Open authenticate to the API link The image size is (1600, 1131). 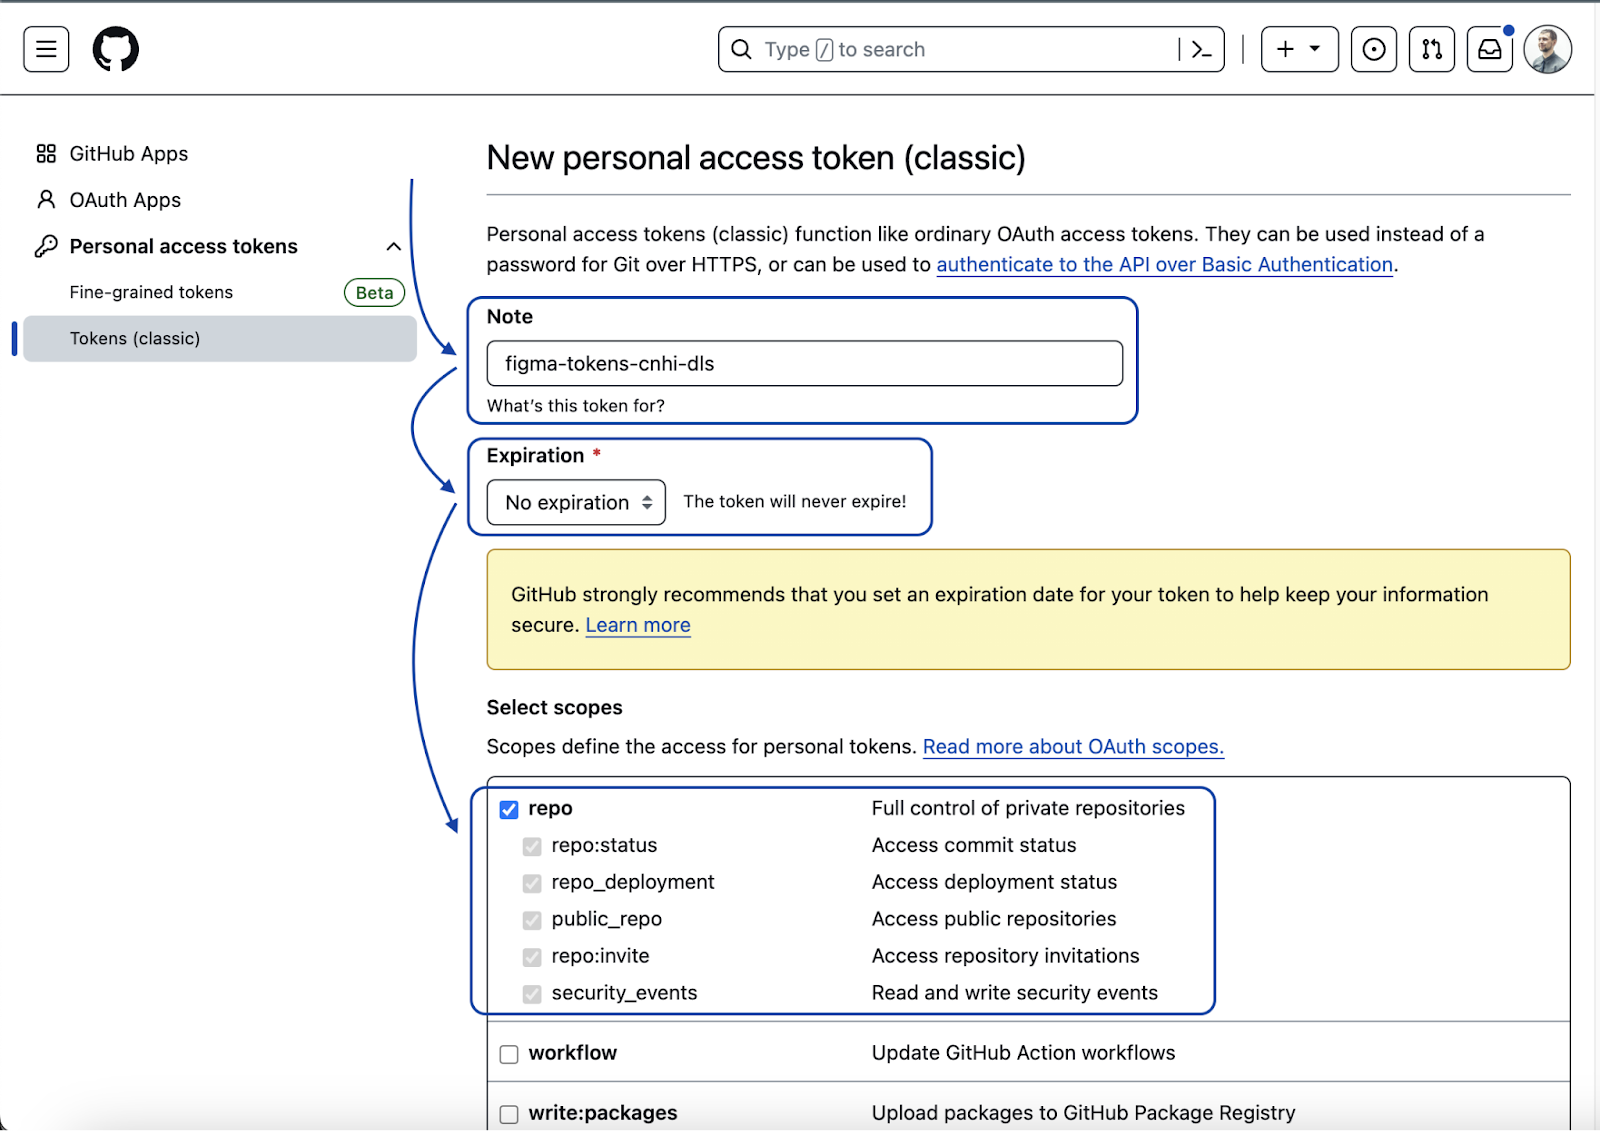click(1164, 265)
